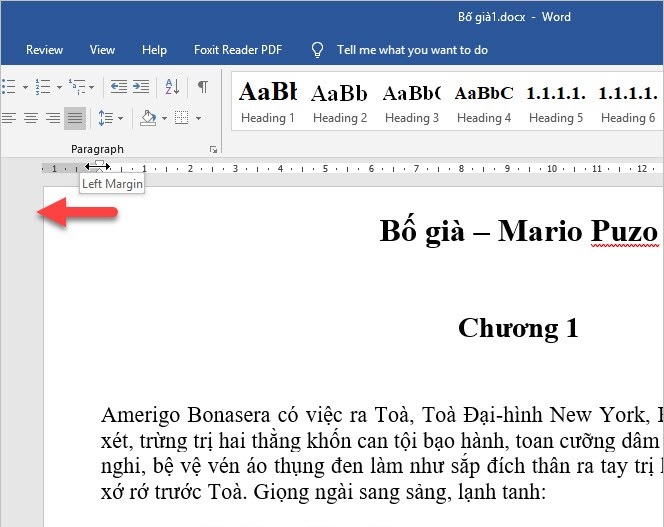Click the 'Chương 1' heading text

(x=518, y=328)
